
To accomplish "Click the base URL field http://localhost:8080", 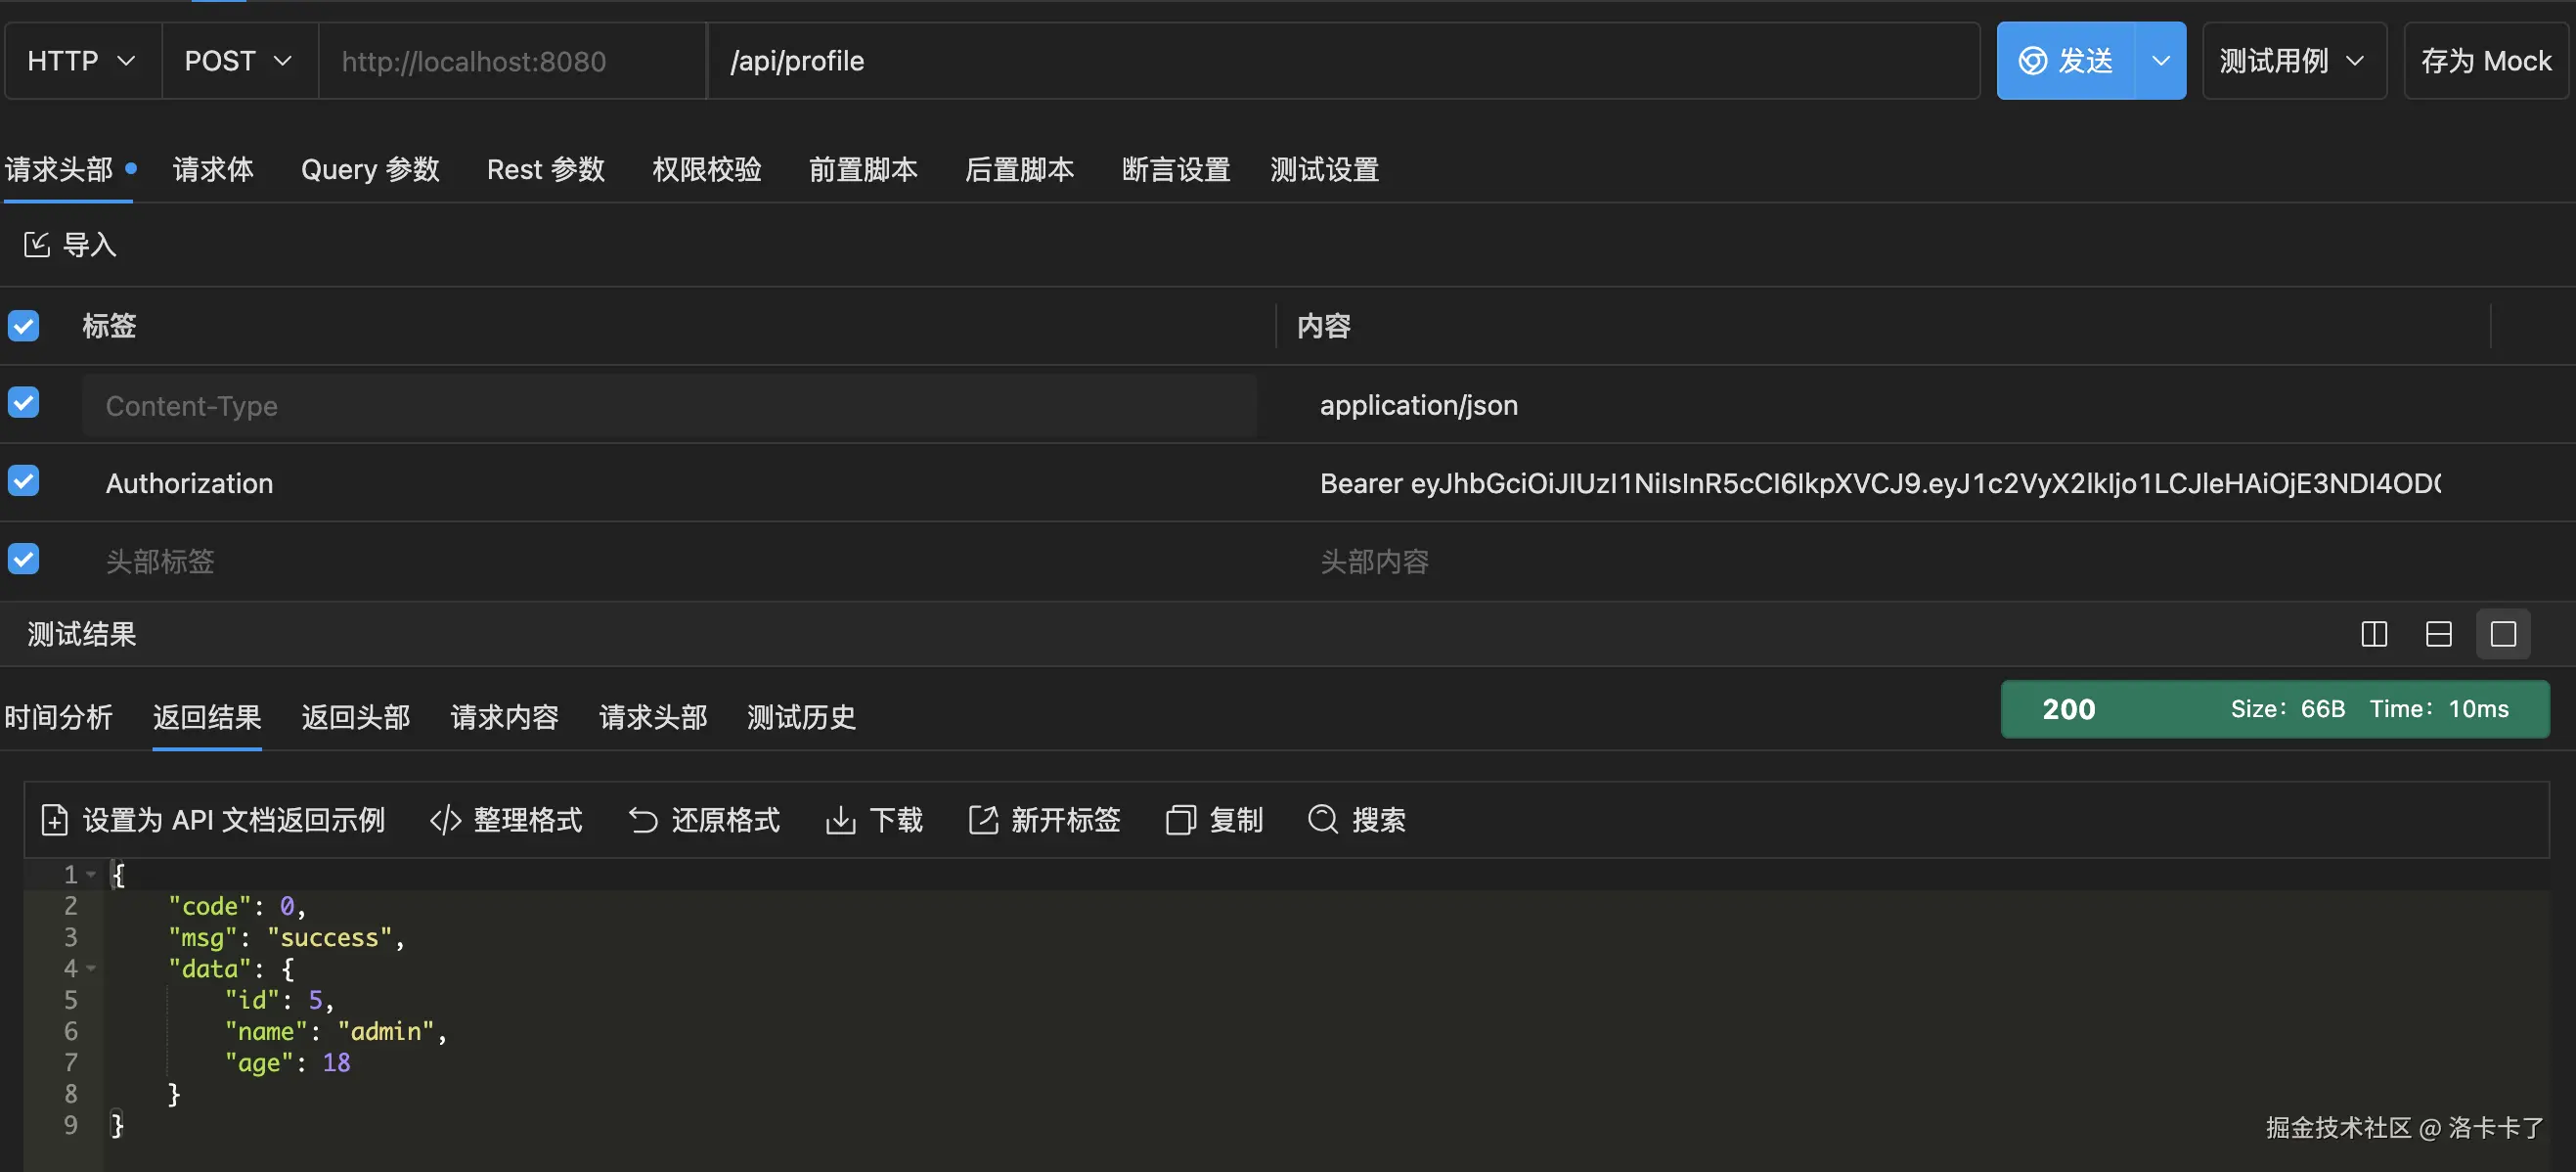I will coord(513,61).
